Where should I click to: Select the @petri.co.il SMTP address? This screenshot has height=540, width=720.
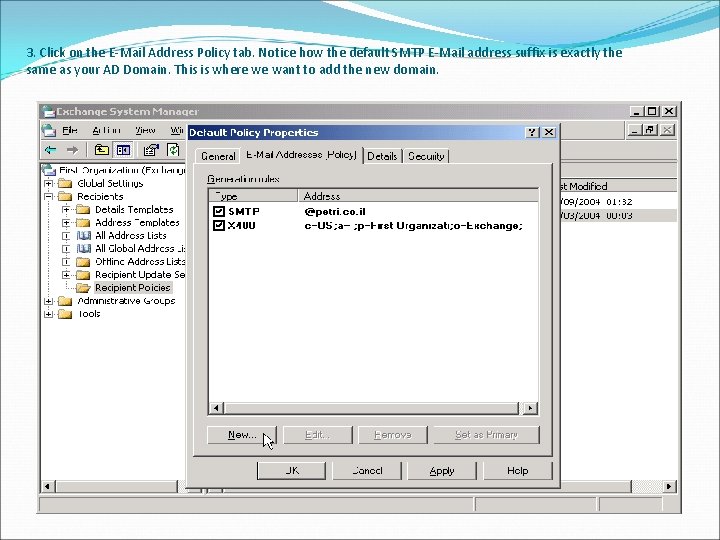point(335,212)
